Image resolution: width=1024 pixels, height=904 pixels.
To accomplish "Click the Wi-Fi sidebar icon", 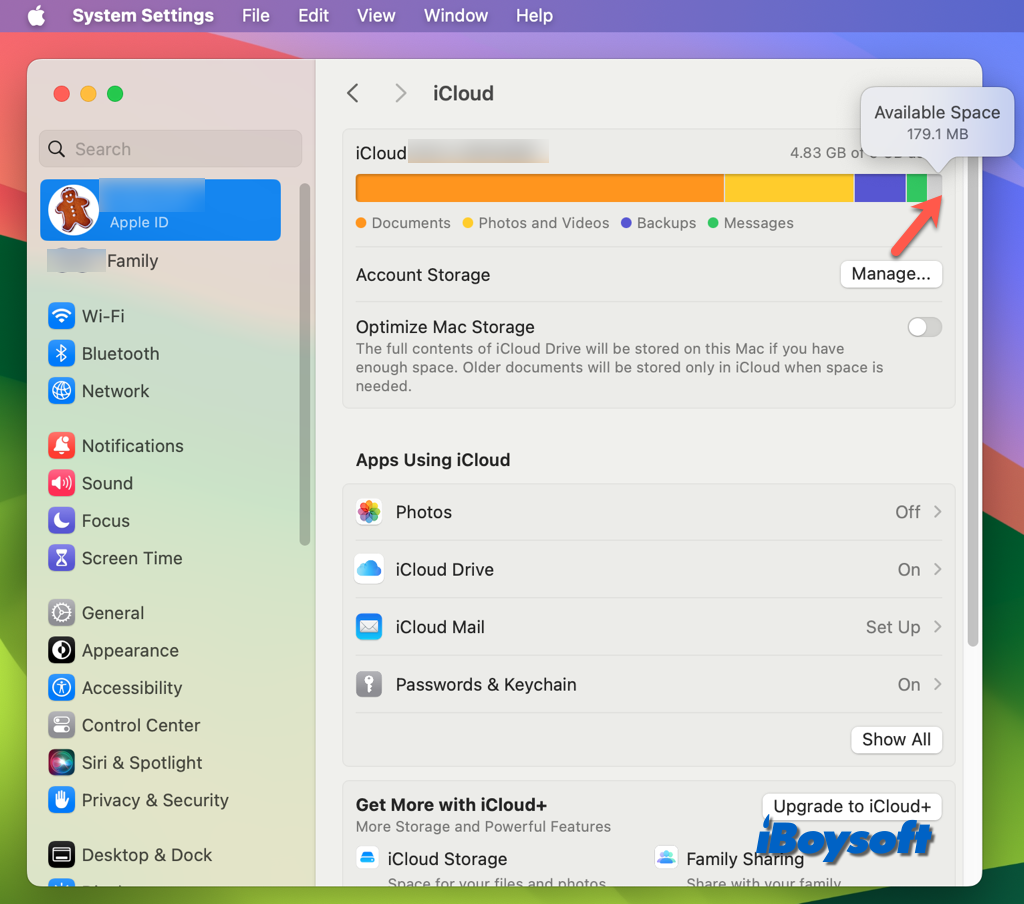I will tap(61, 316).
